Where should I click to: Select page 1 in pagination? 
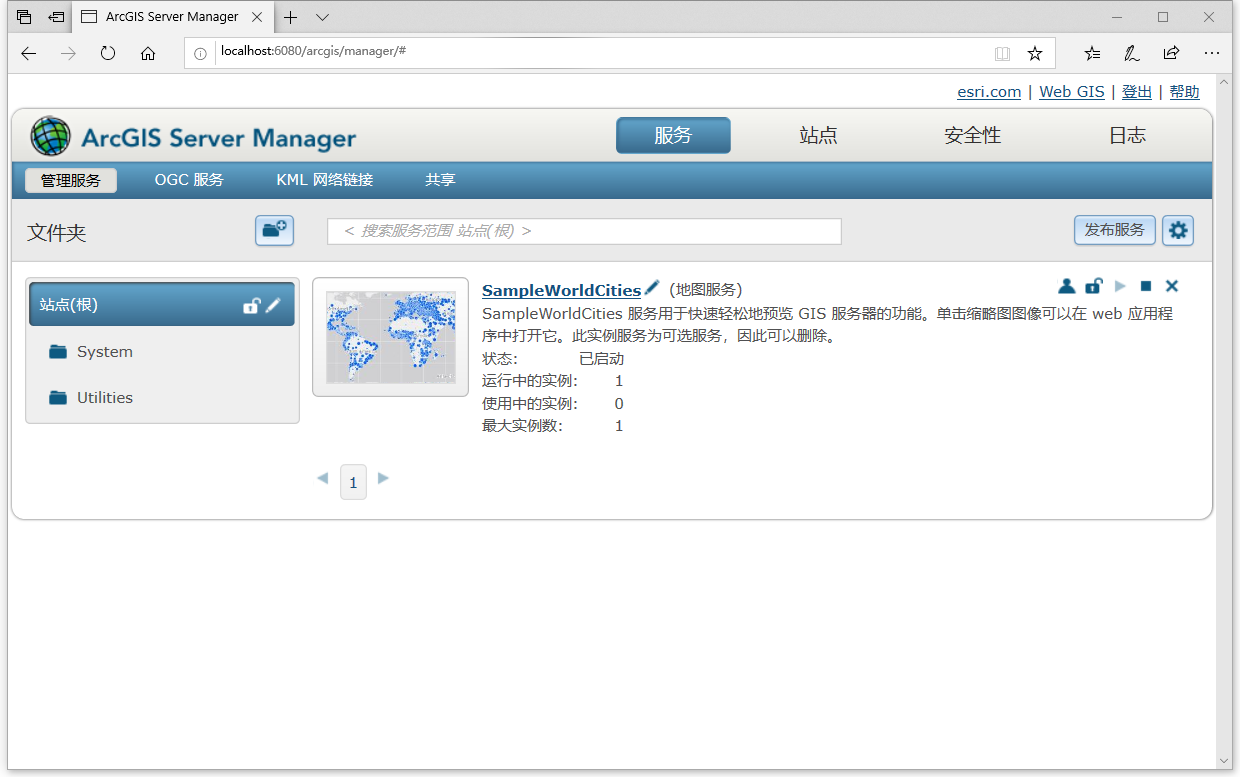click(353, 482)
